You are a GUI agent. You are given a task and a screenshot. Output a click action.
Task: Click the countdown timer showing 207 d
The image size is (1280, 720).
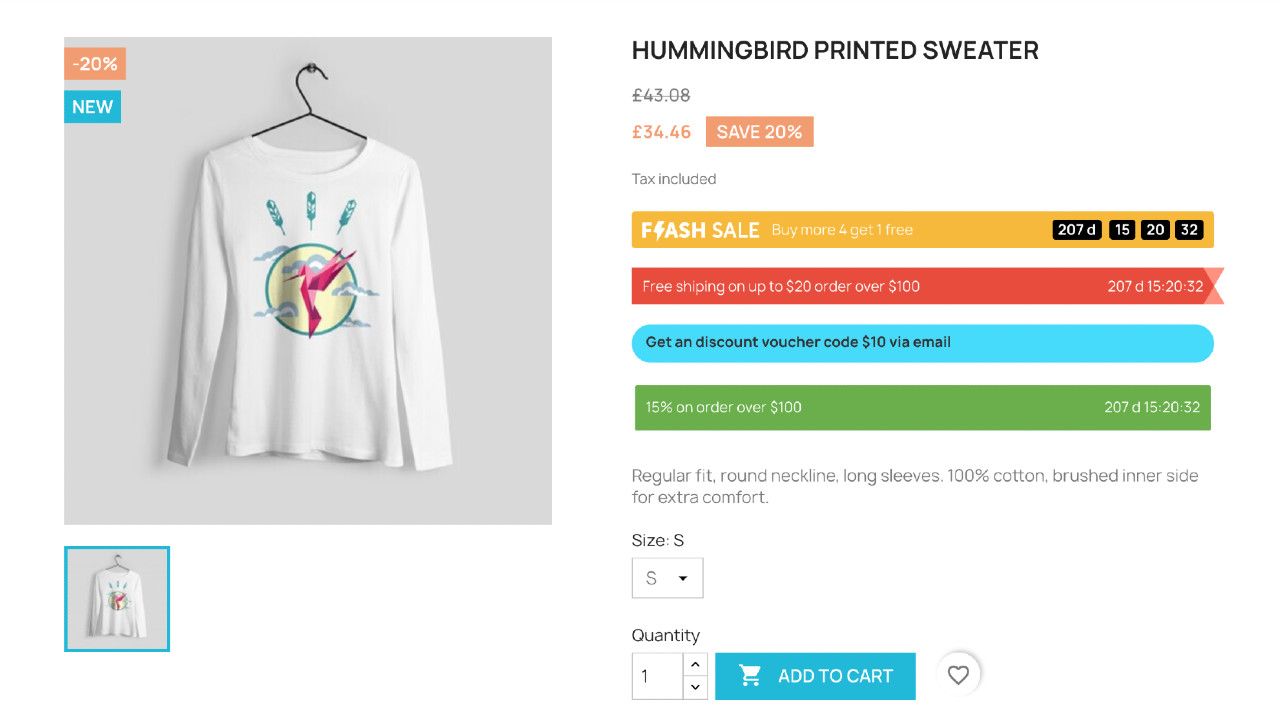[1076, 229]
